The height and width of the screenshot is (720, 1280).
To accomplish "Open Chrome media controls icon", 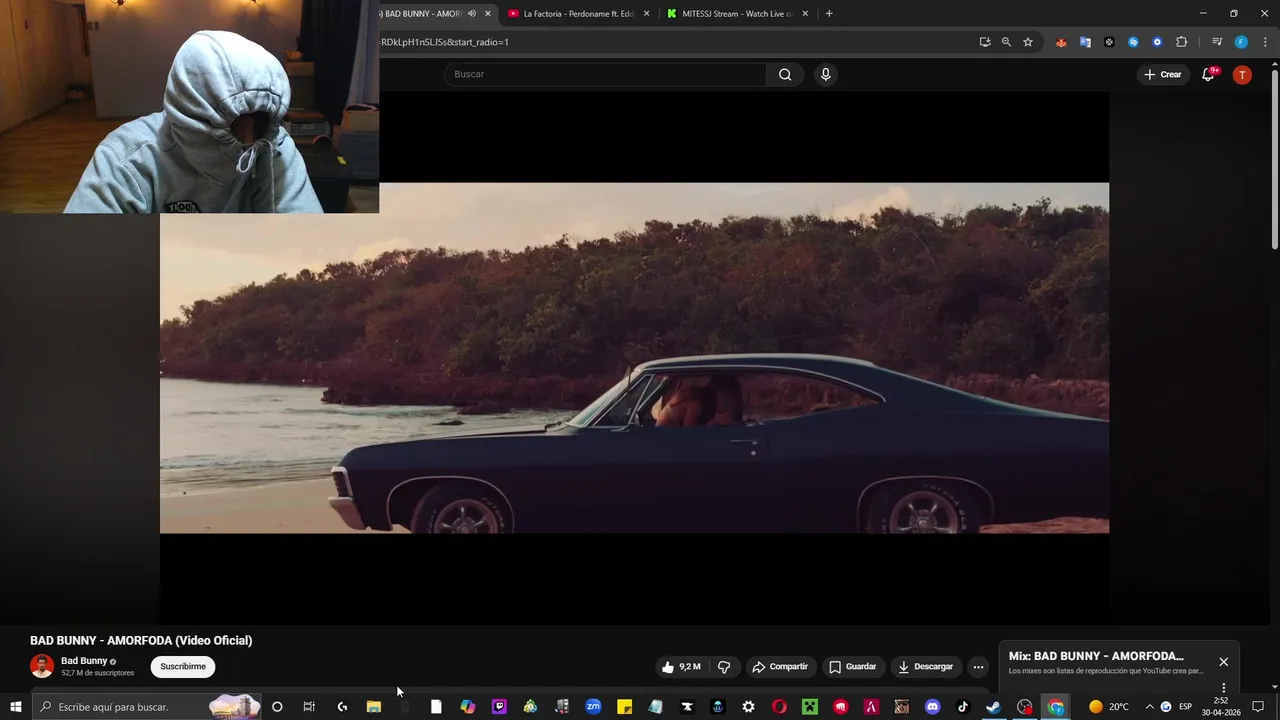I will point(1217,42).
